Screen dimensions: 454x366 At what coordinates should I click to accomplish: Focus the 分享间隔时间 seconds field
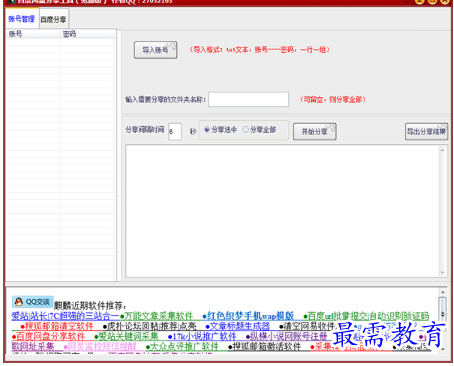(x=175, y=131)
